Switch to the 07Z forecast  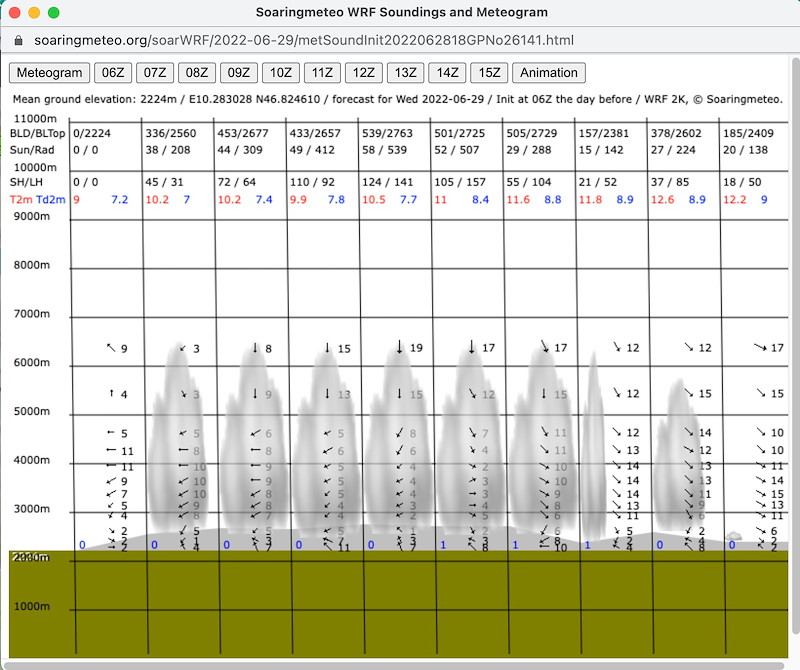(x=152, y=73)
